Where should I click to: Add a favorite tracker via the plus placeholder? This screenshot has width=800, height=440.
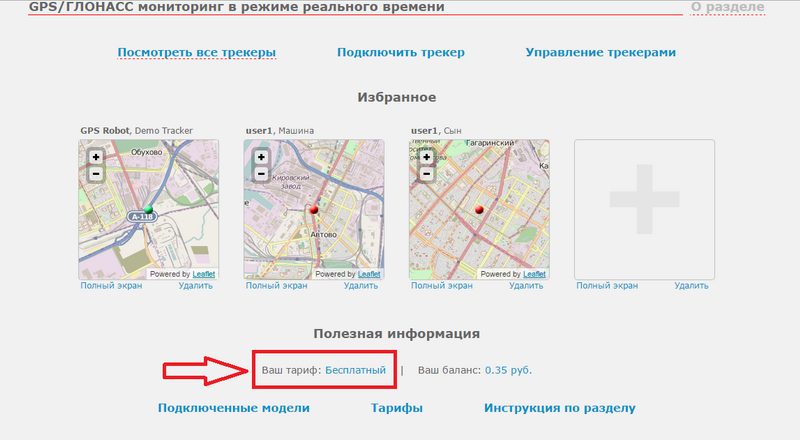[x=644, y=209]
